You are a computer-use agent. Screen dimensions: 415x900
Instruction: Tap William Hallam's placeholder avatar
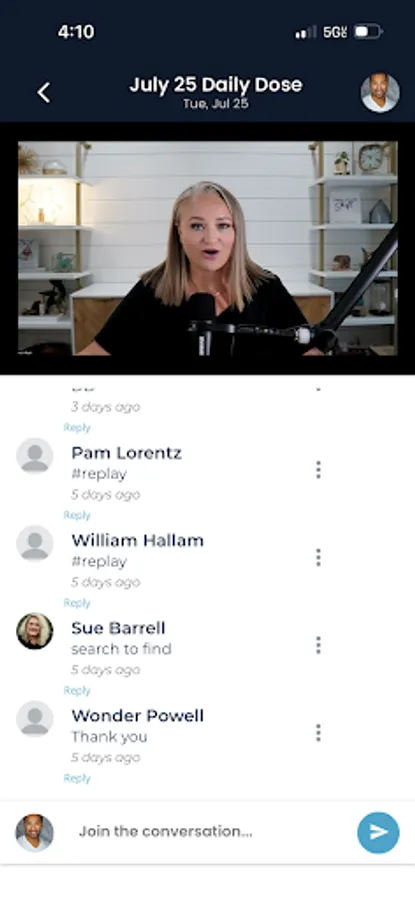34,544
